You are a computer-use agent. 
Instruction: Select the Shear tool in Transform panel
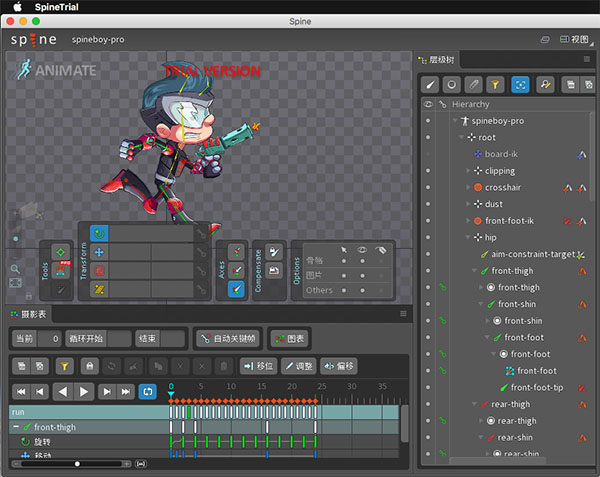[99, 290]
